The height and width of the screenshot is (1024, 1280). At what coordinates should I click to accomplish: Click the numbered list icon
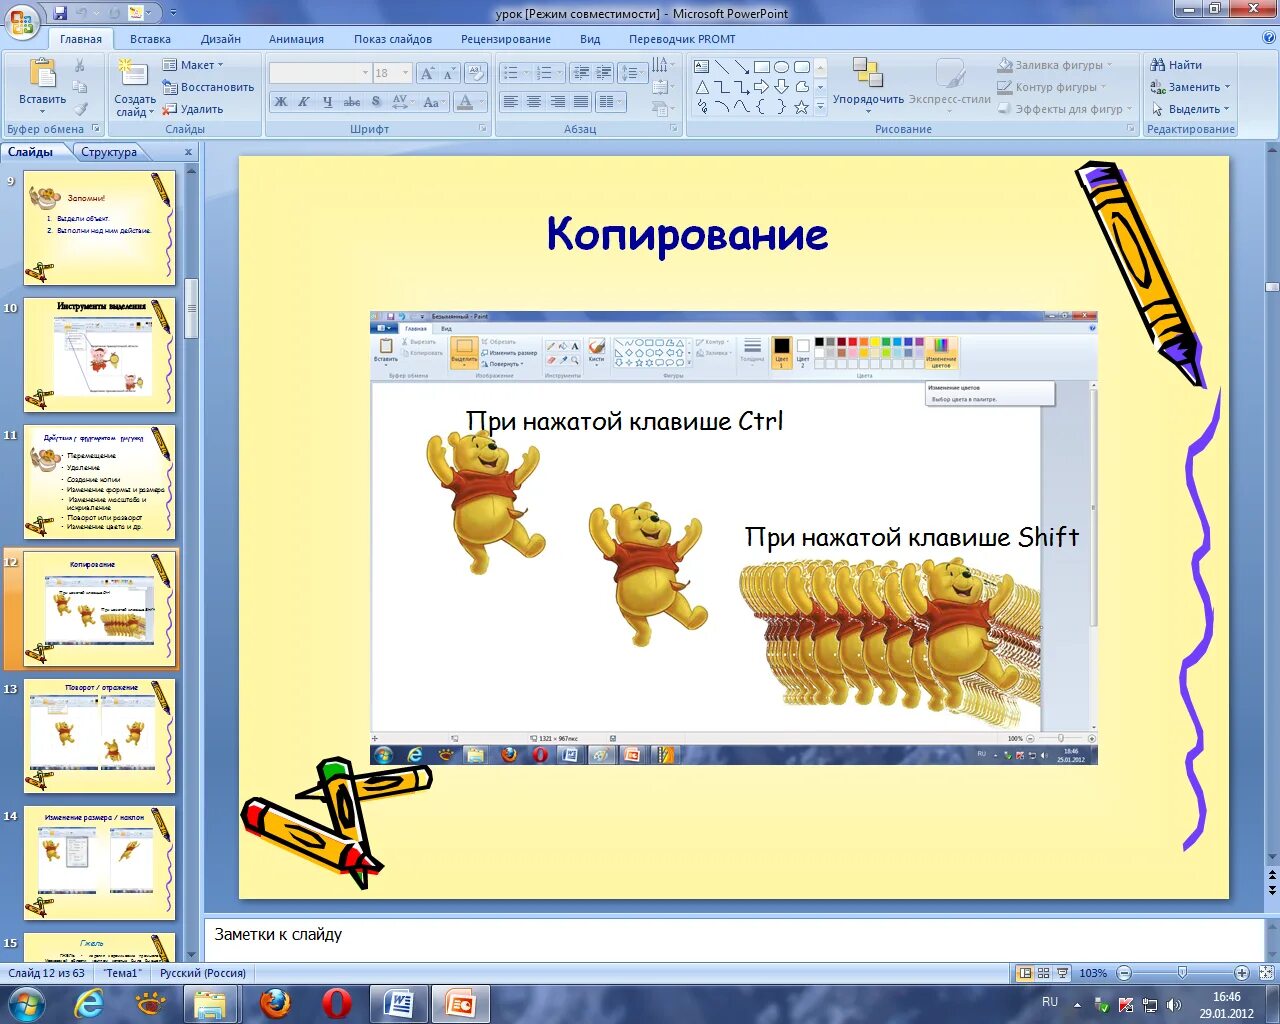click(546, 73)
